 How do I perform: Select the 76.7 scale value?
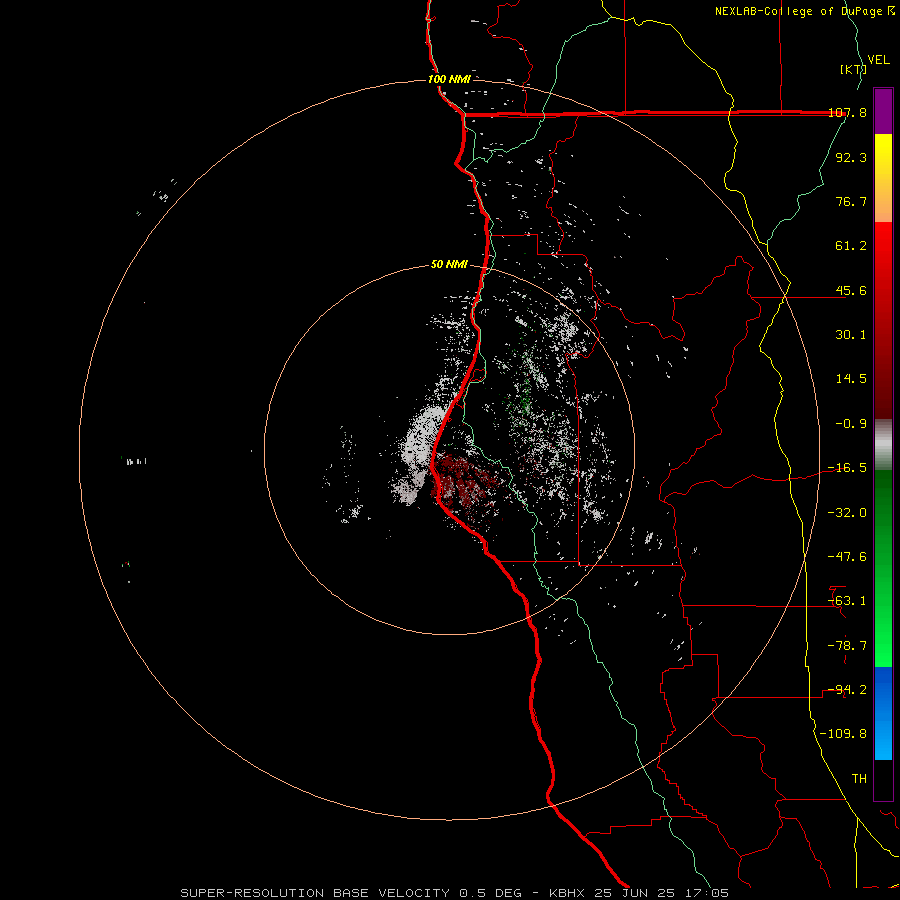[x=851, y=201]
